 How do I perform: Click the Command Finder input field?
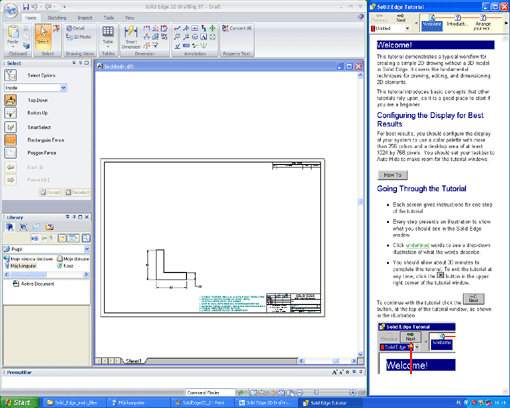tap(210, 393)
